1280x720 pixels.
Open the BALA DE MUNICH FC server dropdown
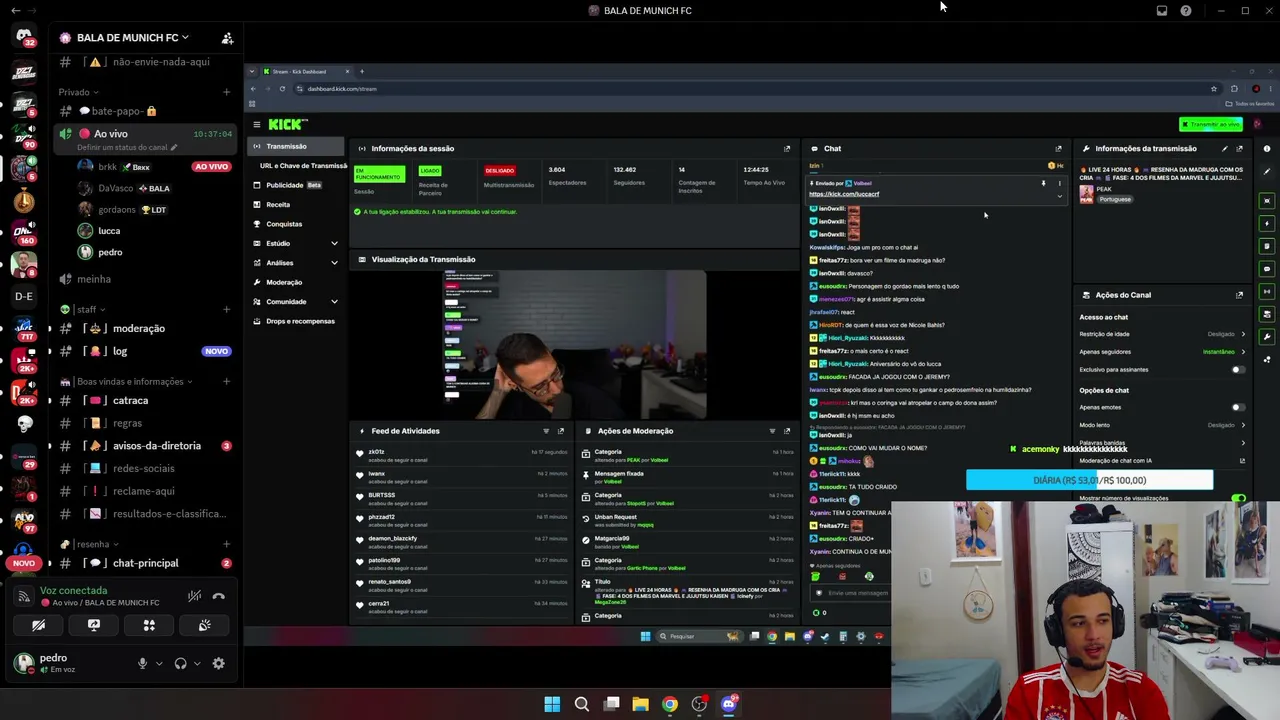(x=133, y=38)
